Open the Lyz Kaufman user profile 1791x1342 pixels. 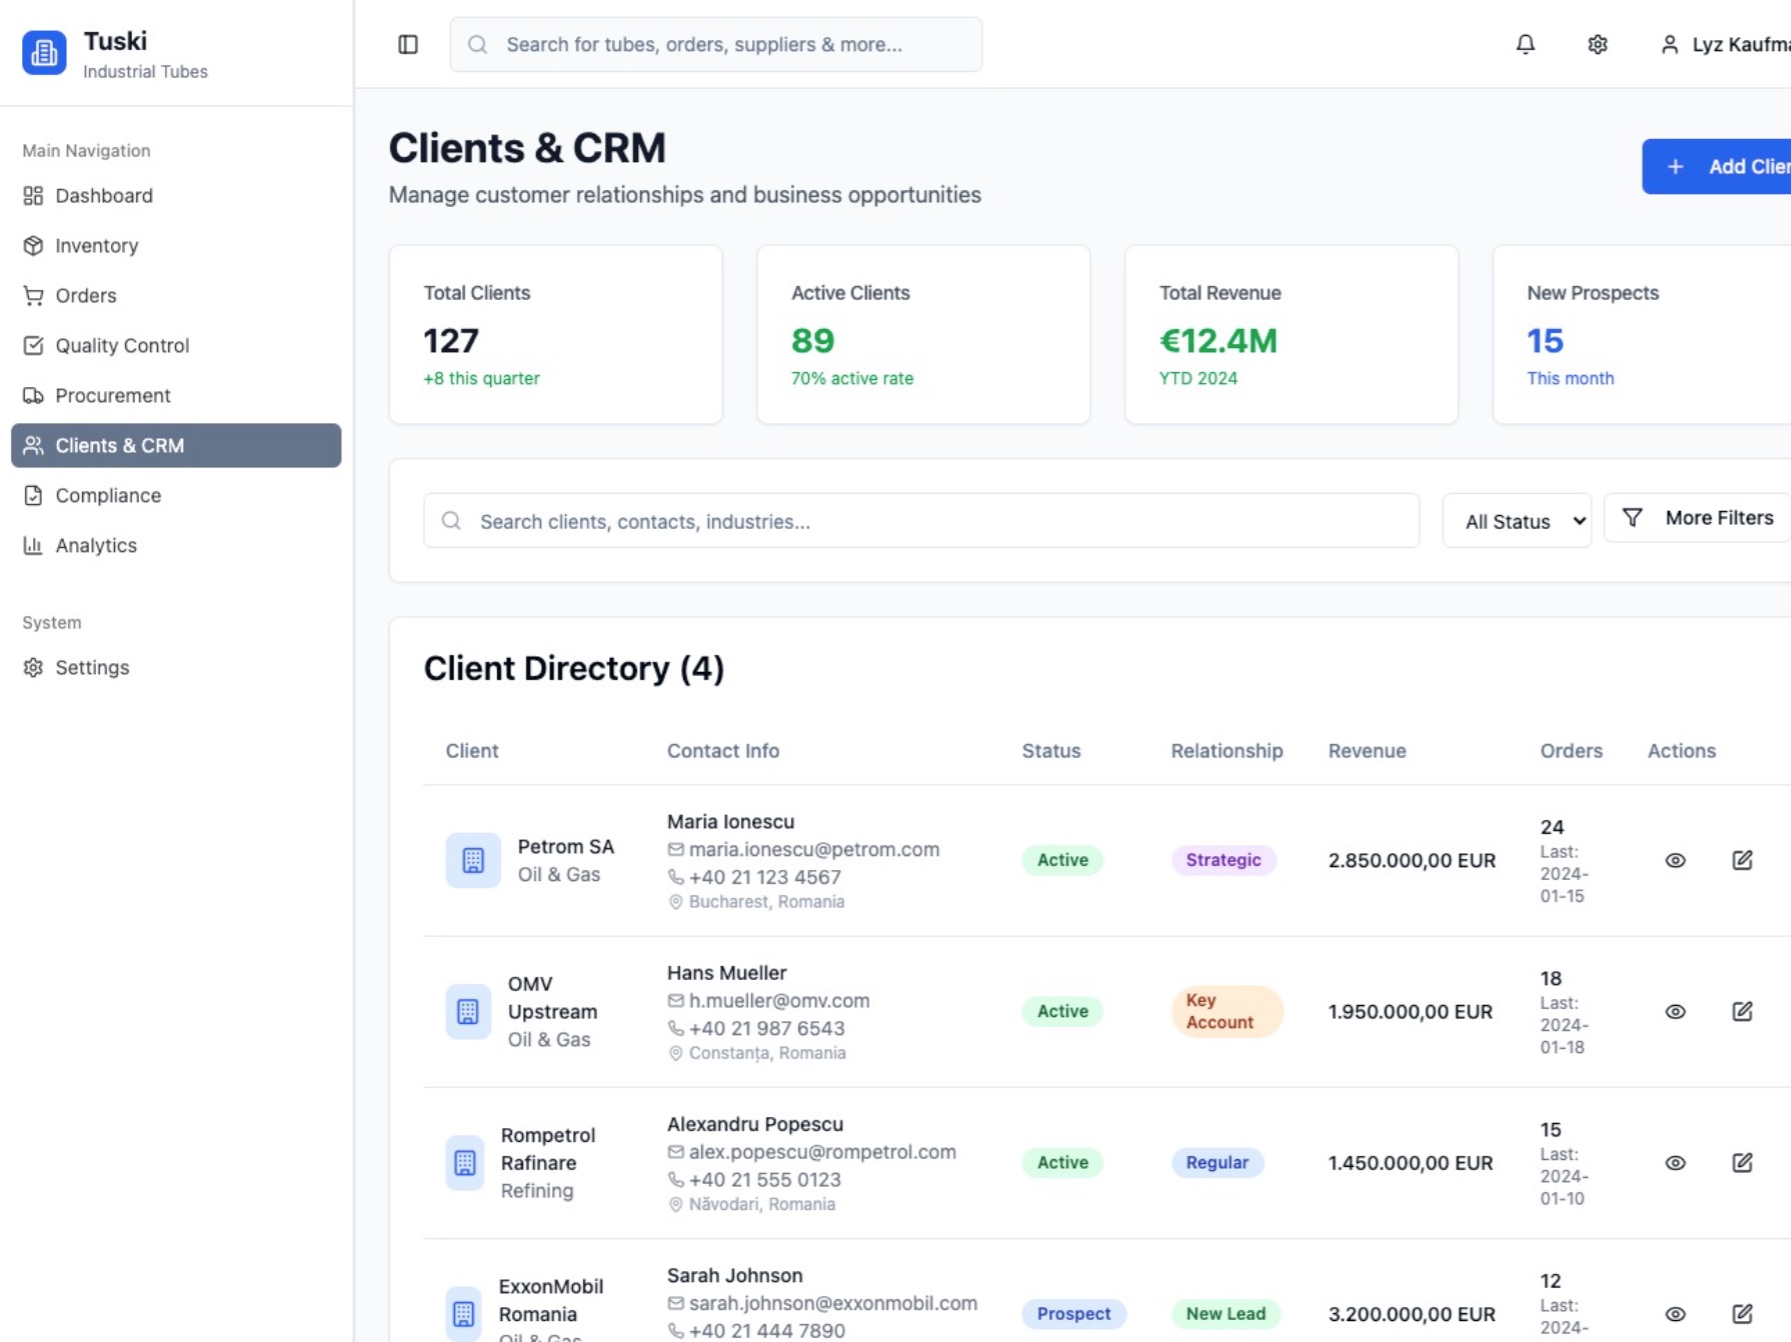coord(1725,44)
